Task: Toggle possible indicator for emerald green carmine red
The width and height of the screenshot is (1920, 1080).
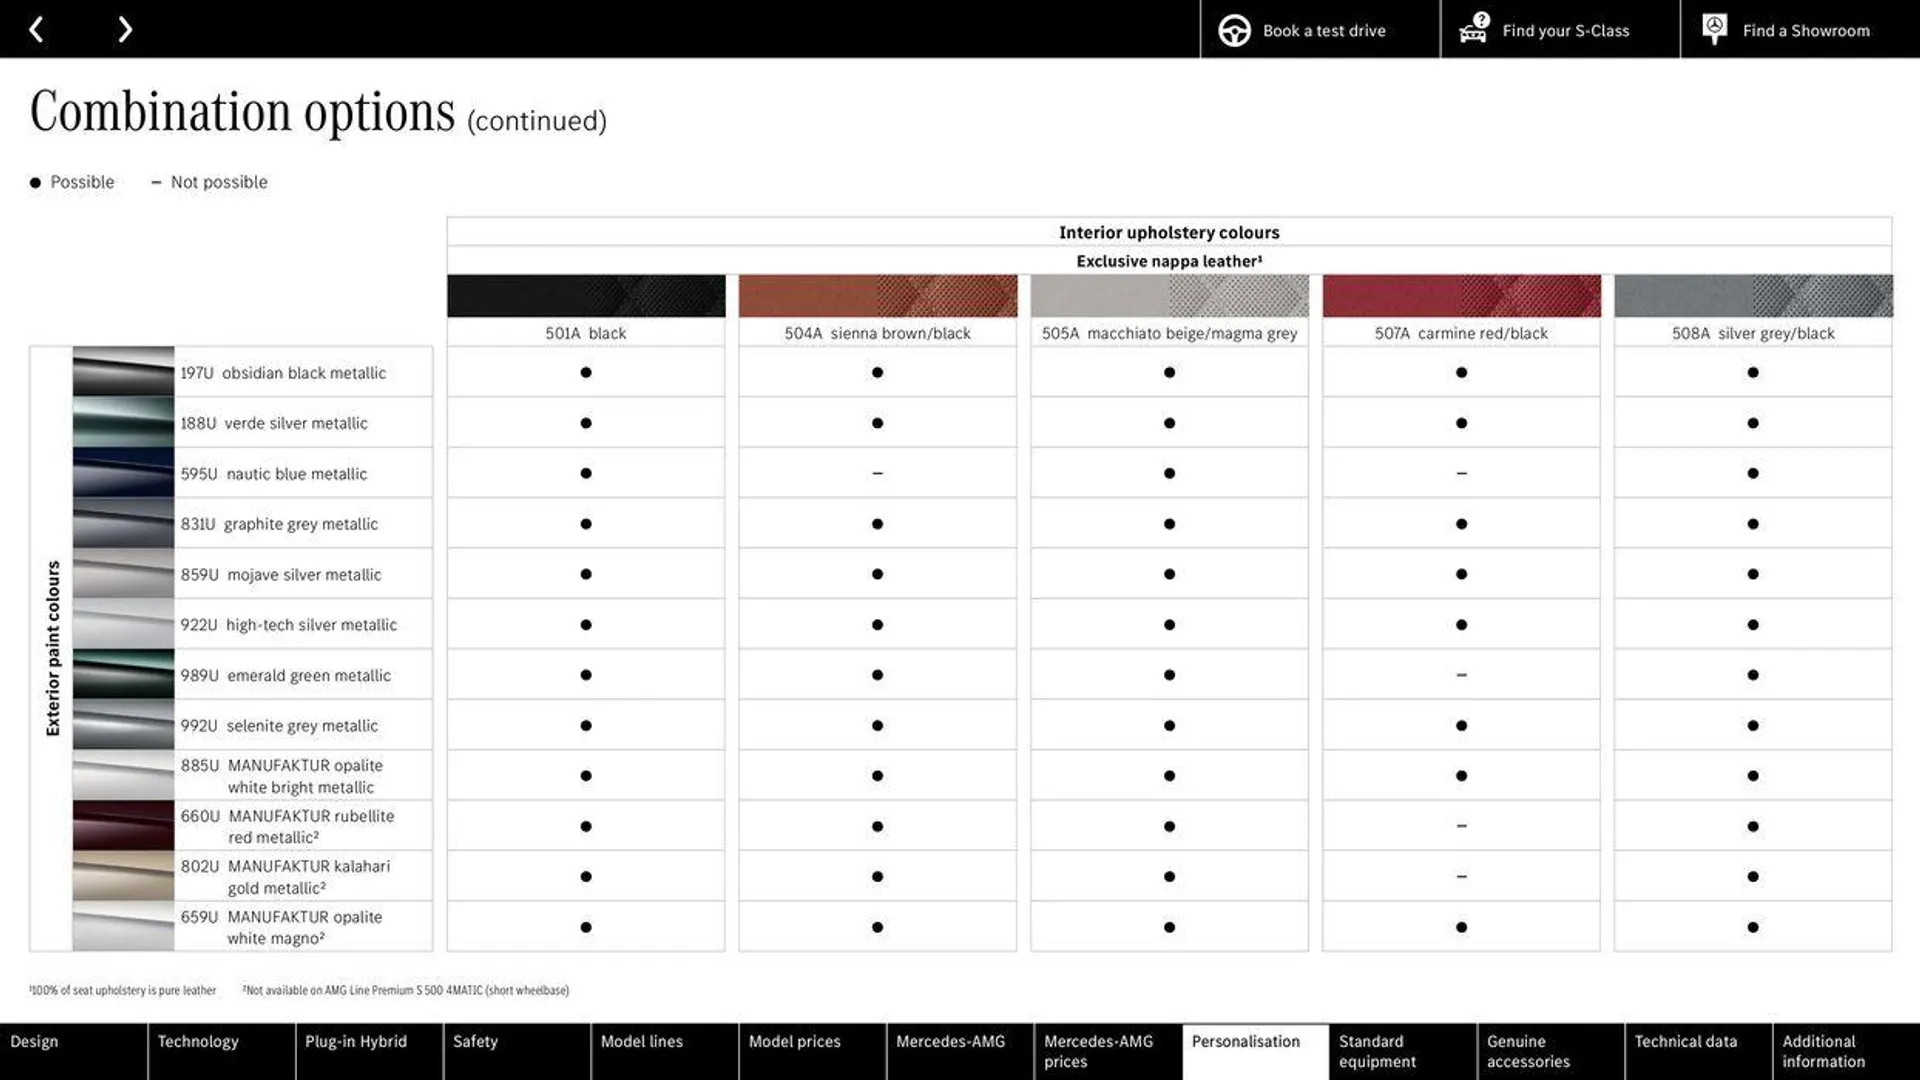Action: [1461, 675]
